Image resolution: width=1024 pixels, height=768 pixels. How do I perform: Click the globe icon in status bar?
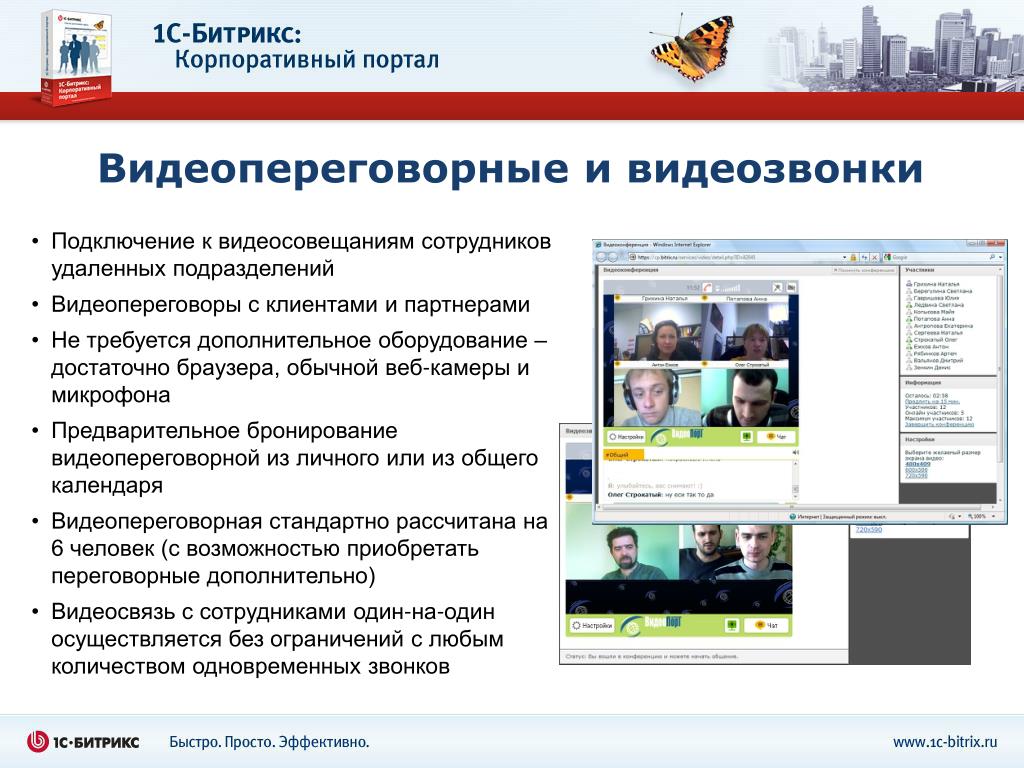pyautogui.click(x=793, y=516)
